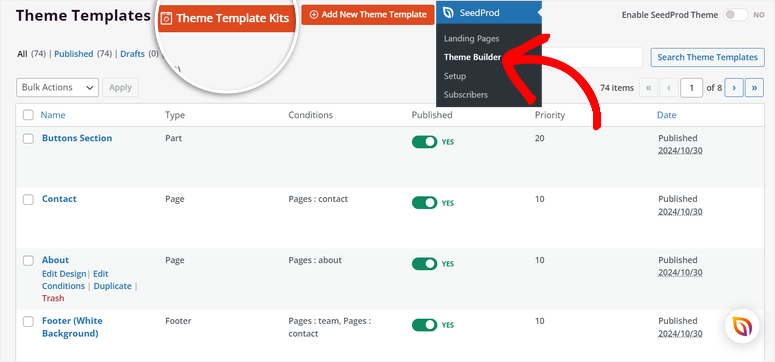Switch off published toggle for About
Image resolution: width=775 pixels, height=362 pixels.
(425, 264)
